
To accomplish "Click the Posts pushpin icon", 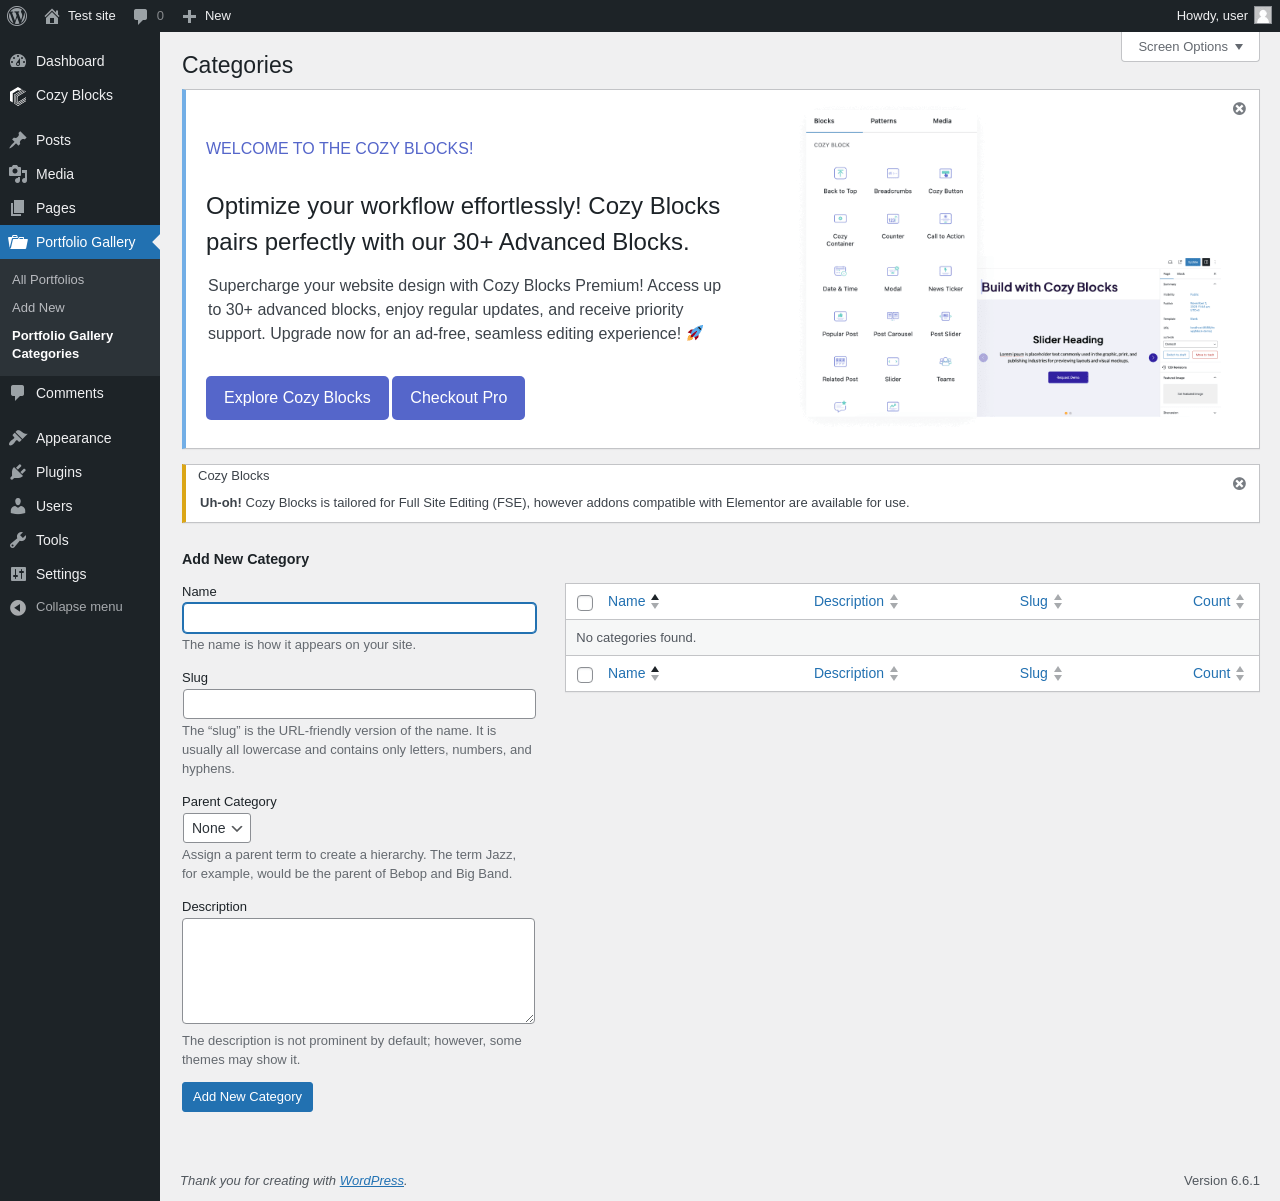I will [x=18, y=140].
